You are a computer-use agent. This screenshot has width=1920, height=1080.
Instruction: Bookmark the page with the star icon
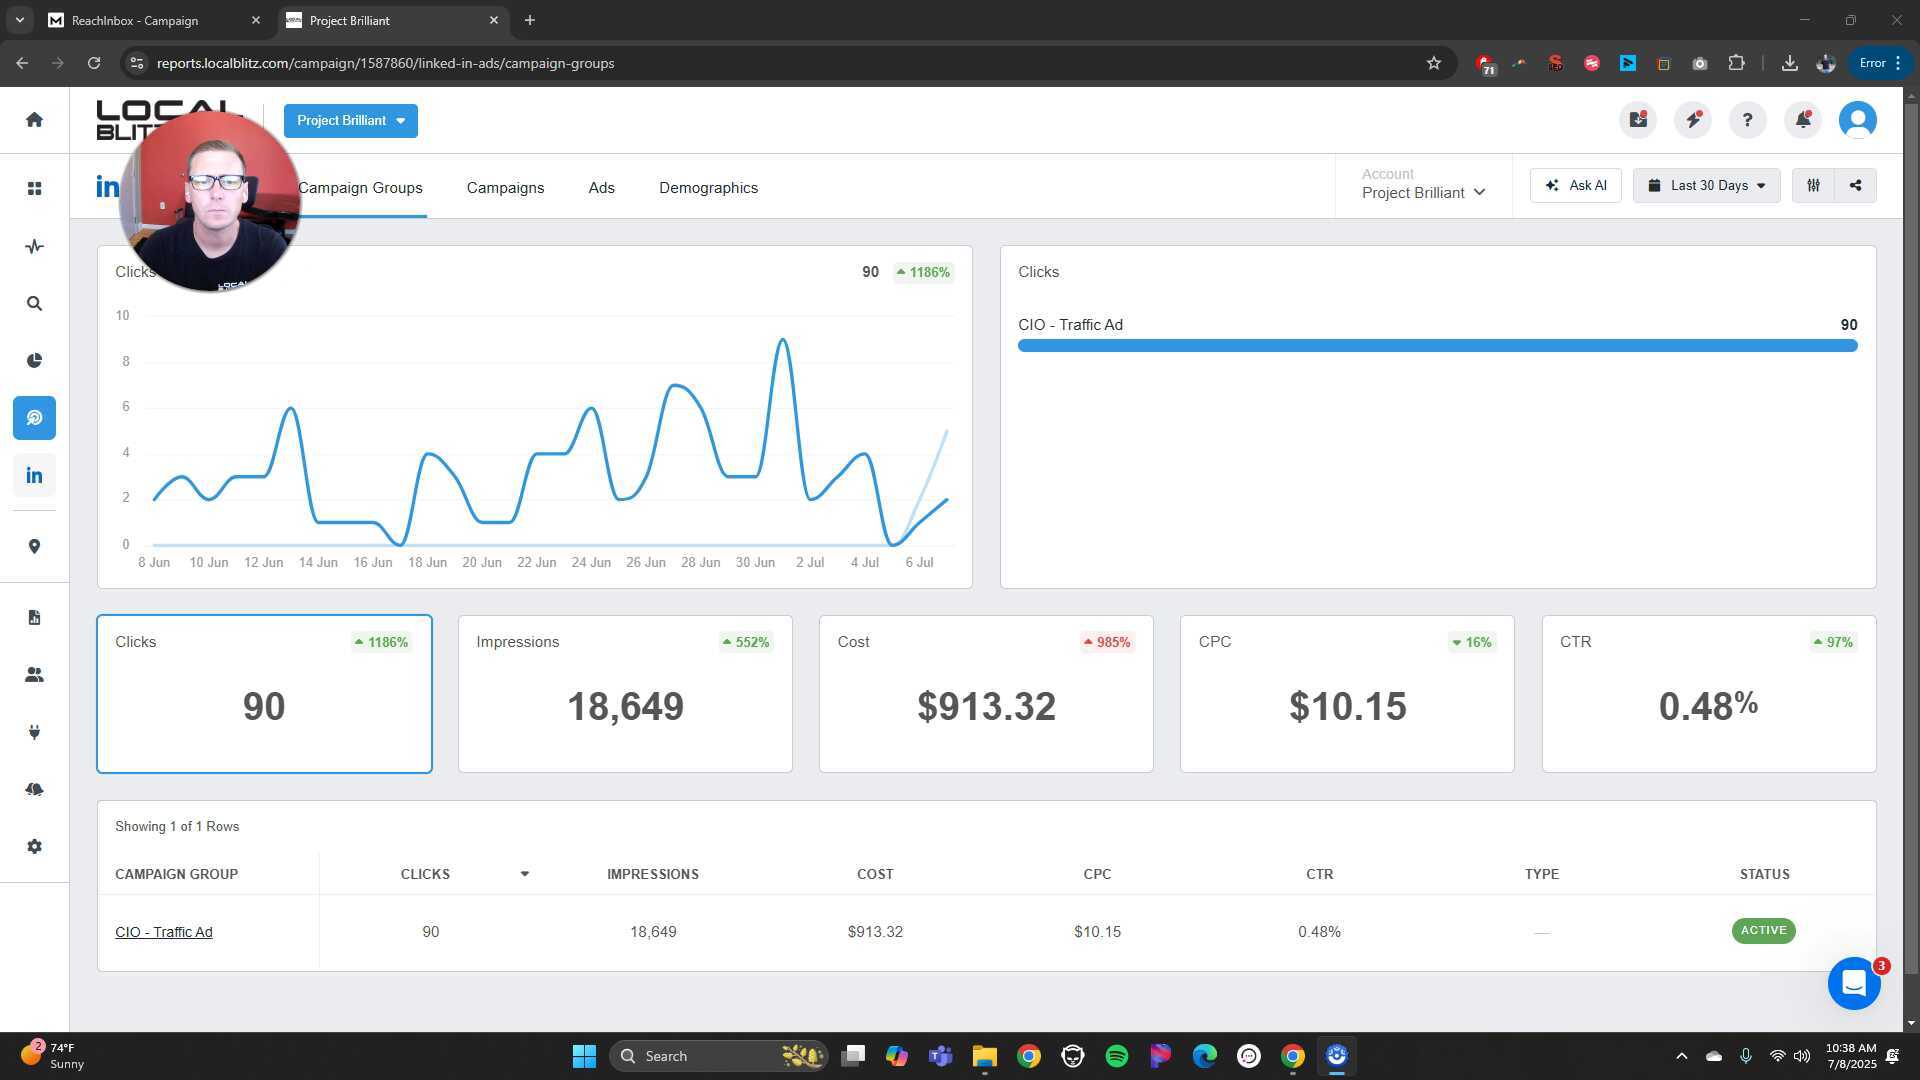pyautogui.click(x=1433, y=63)
